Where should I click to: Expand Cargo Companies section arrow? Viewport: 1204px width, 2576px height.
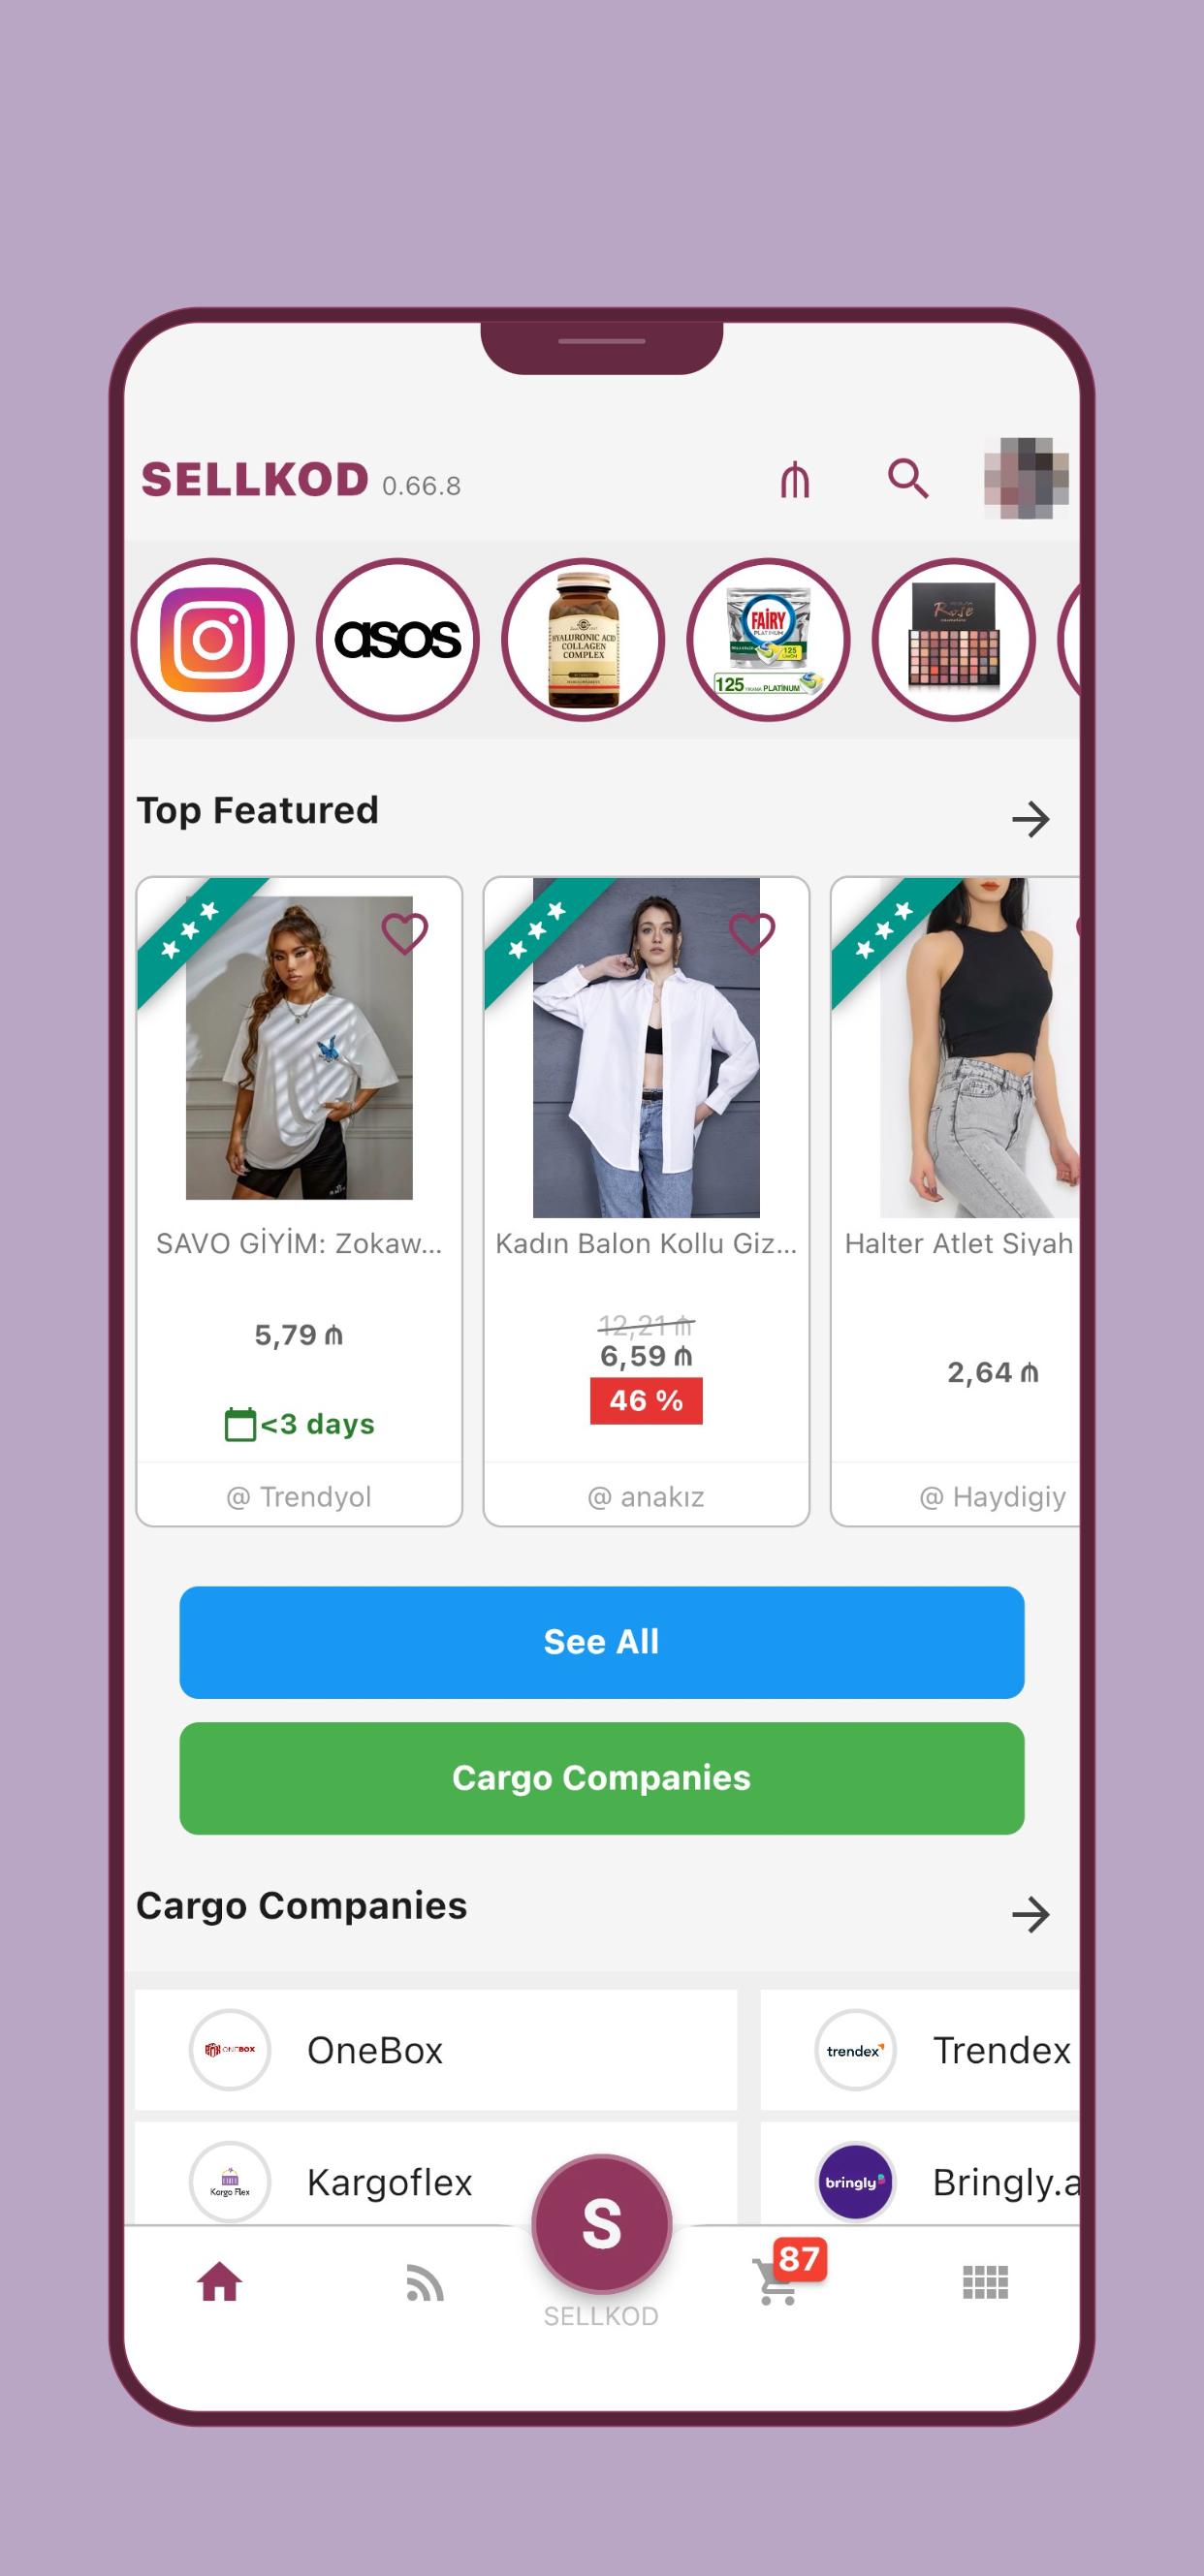1030,1914
